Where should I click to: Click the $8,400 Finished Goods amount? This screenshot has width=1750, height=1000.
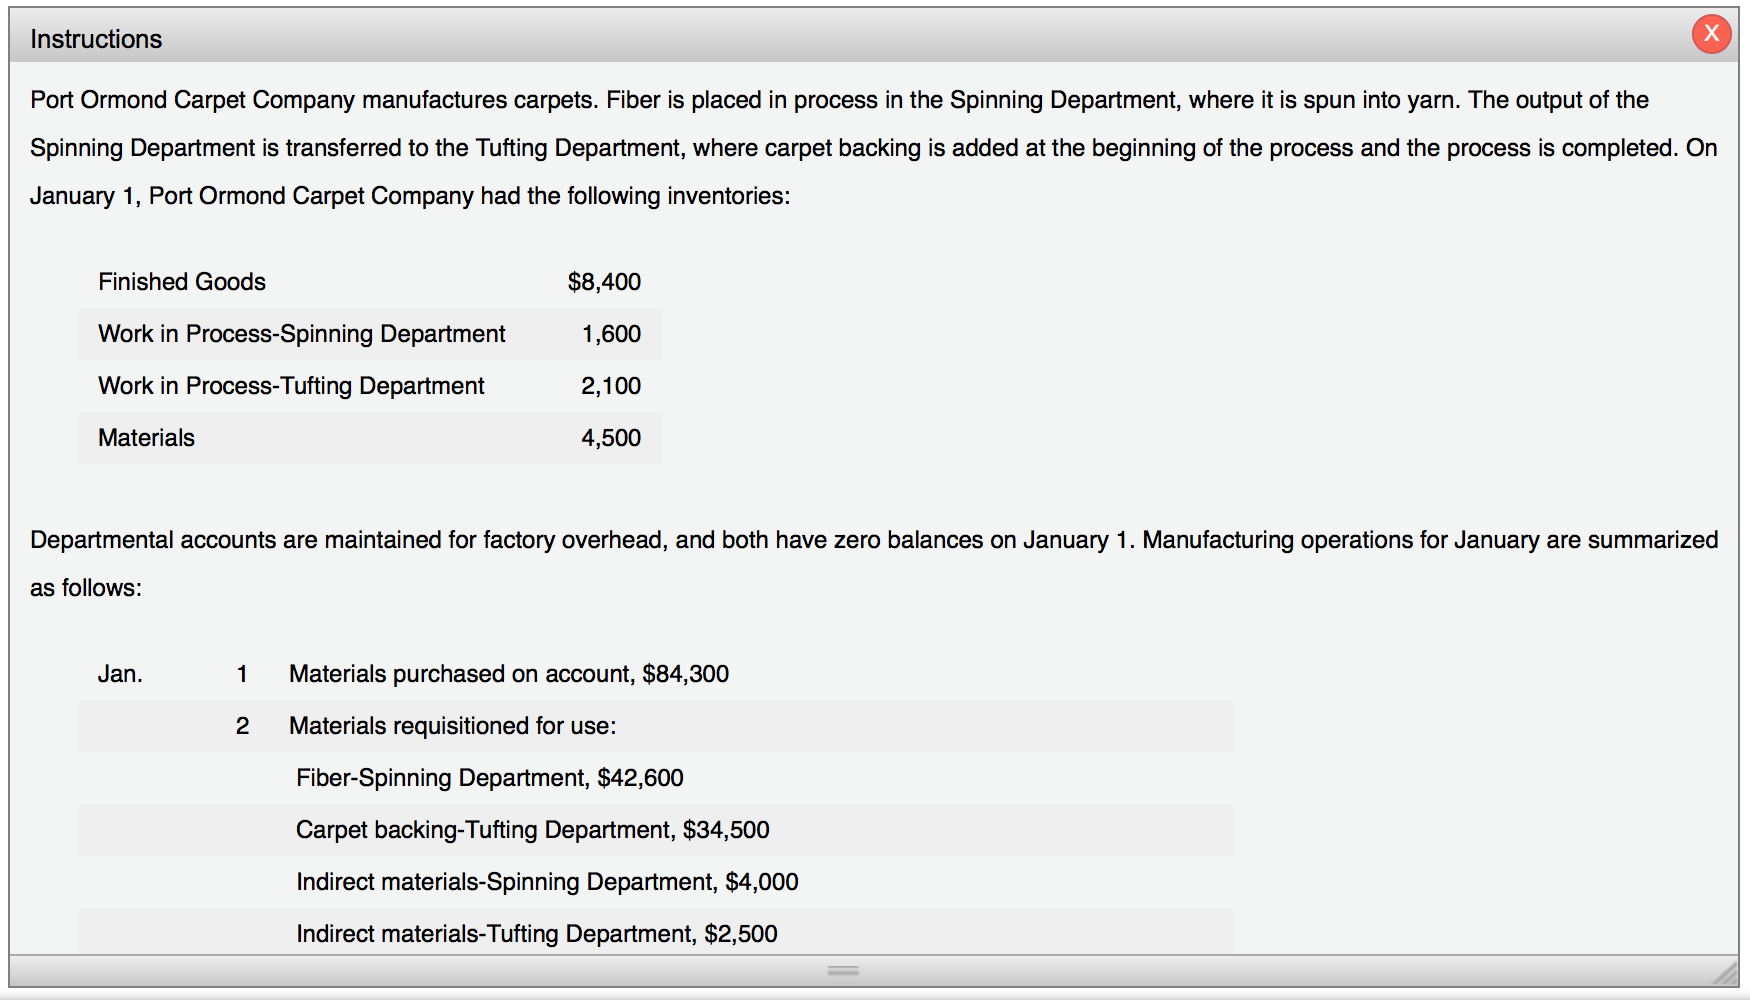(604, 282)
